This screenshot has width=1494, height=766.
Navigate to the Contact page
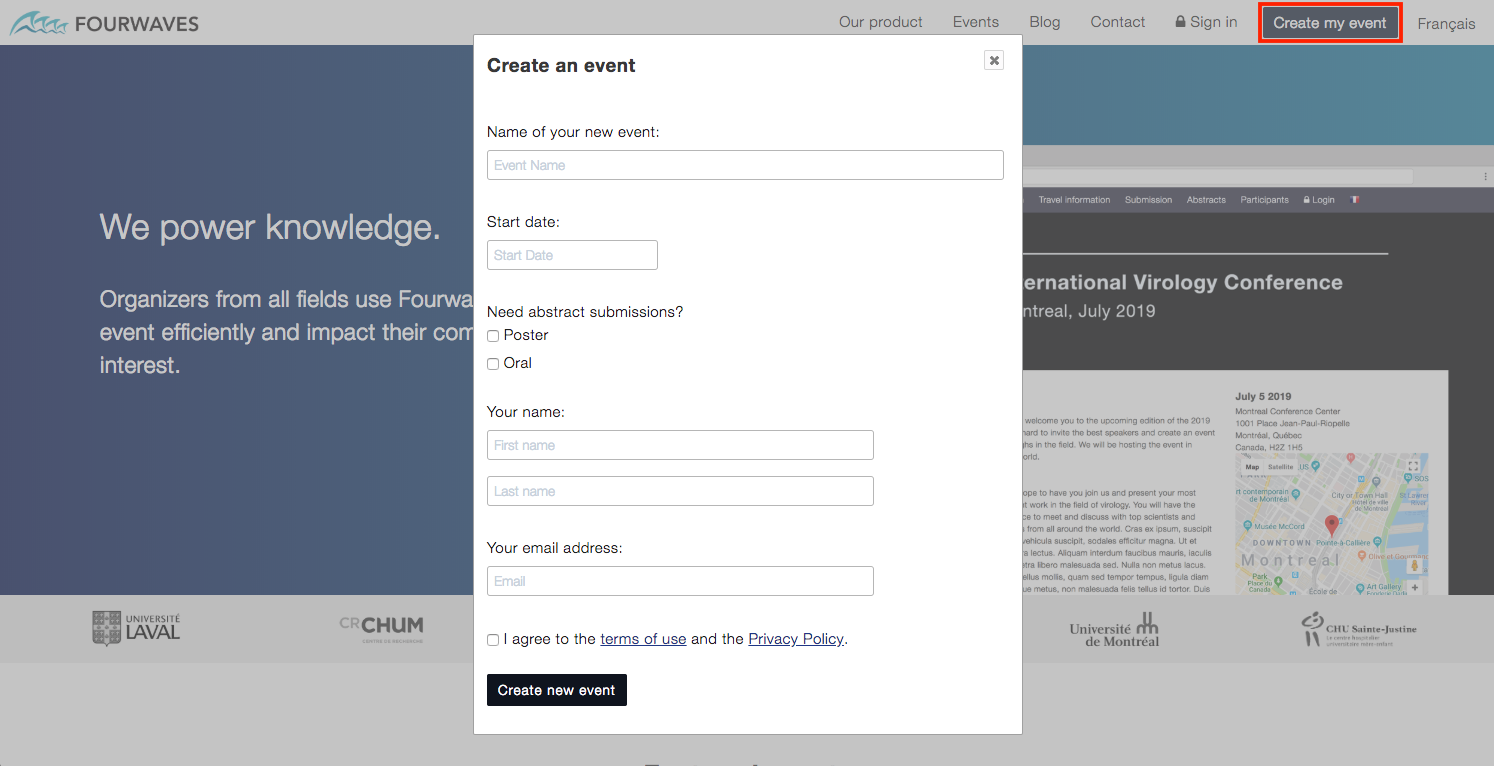(x=1117, y=22)
